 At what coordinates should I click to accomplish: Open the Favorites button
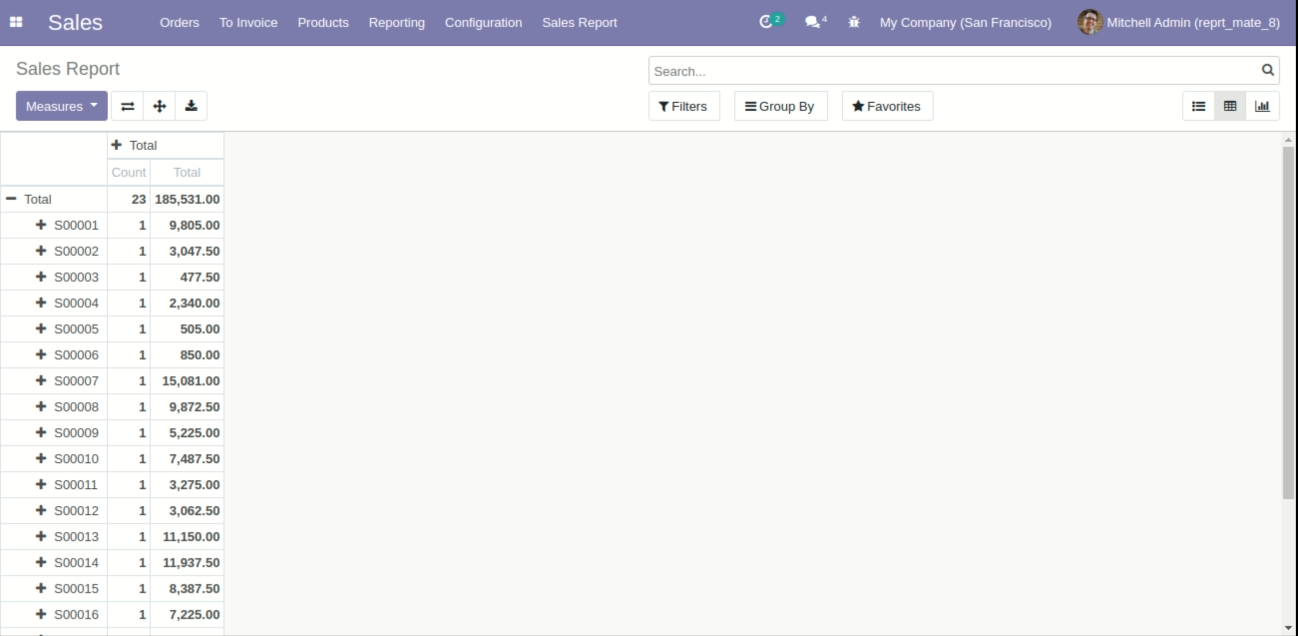pos(886,106)
